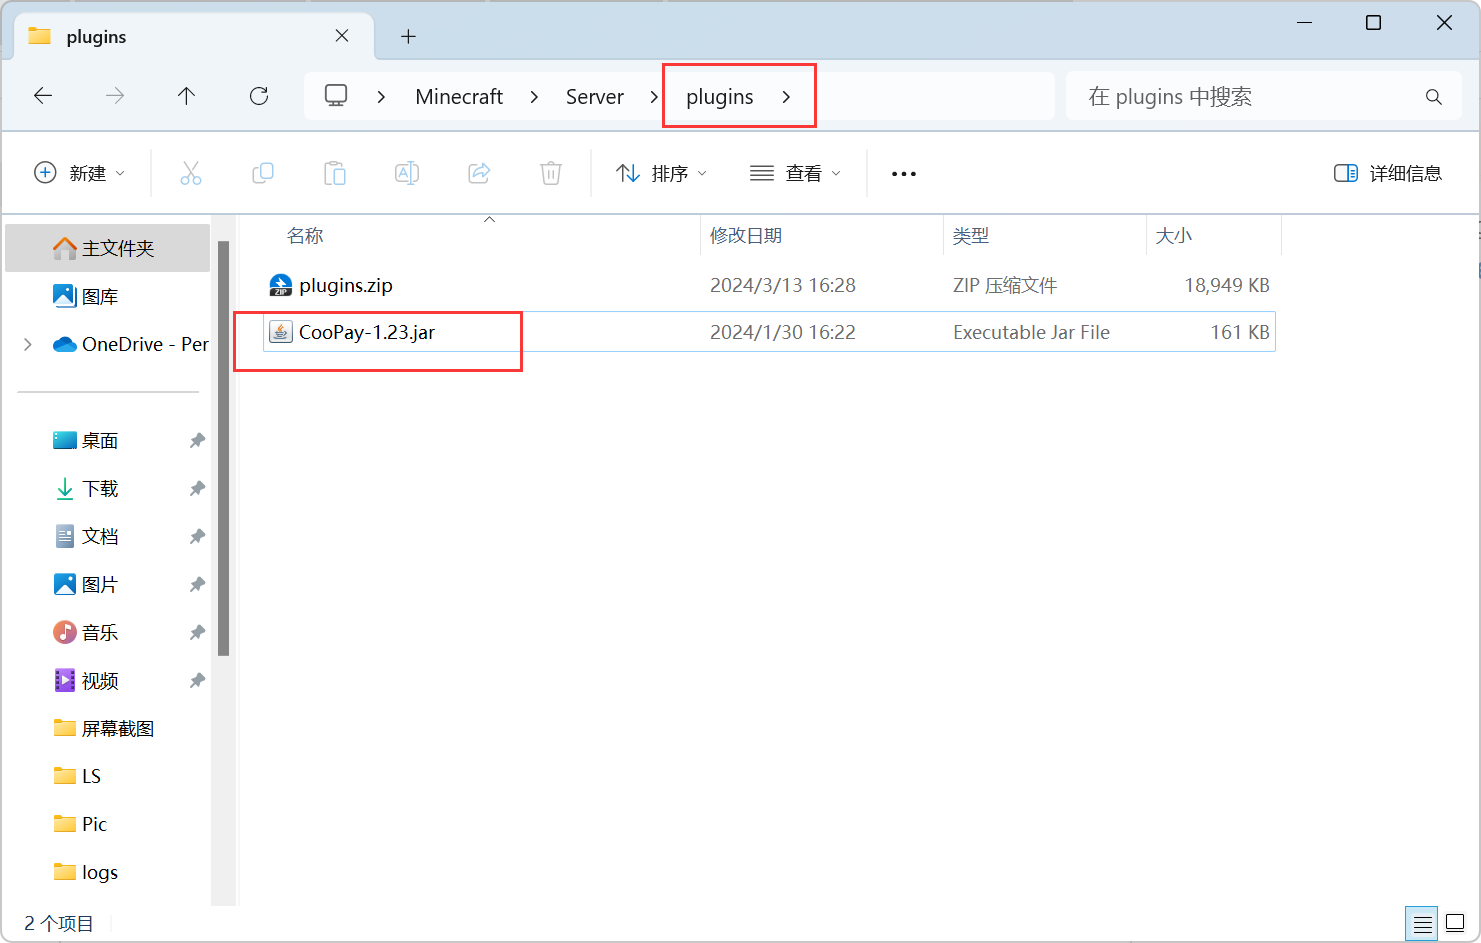Image resolution: width=1481 pixels, height=943 pixels.
Task: Navigate up one folder level
Action: pyautogui.click(x=186, y=96)
